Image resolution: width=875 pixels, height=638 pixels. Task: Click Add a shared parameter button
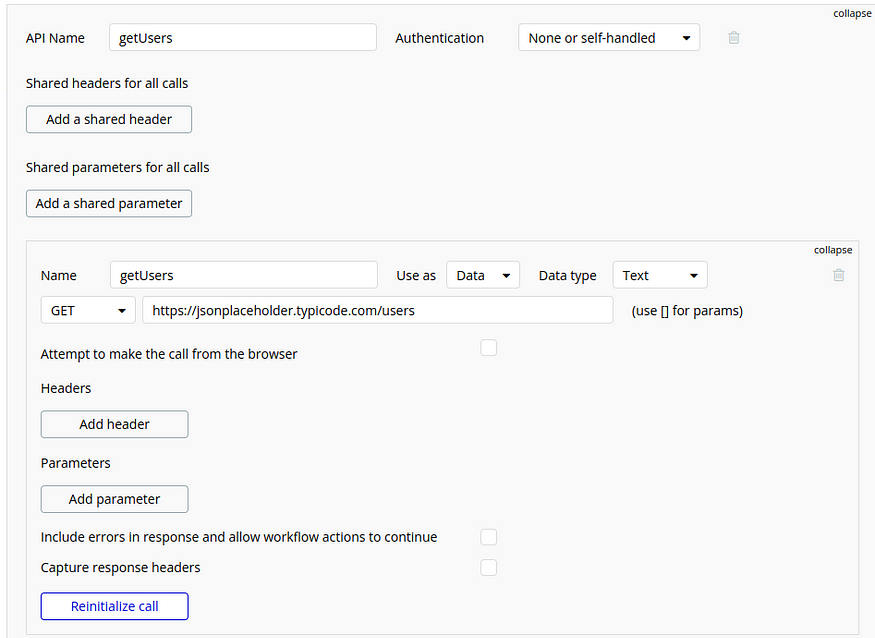[109, 204]
